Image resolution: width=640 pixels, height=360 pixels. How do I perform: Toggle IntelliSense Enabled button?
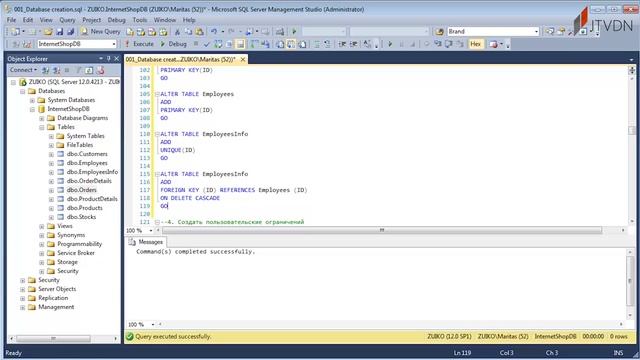240,44
